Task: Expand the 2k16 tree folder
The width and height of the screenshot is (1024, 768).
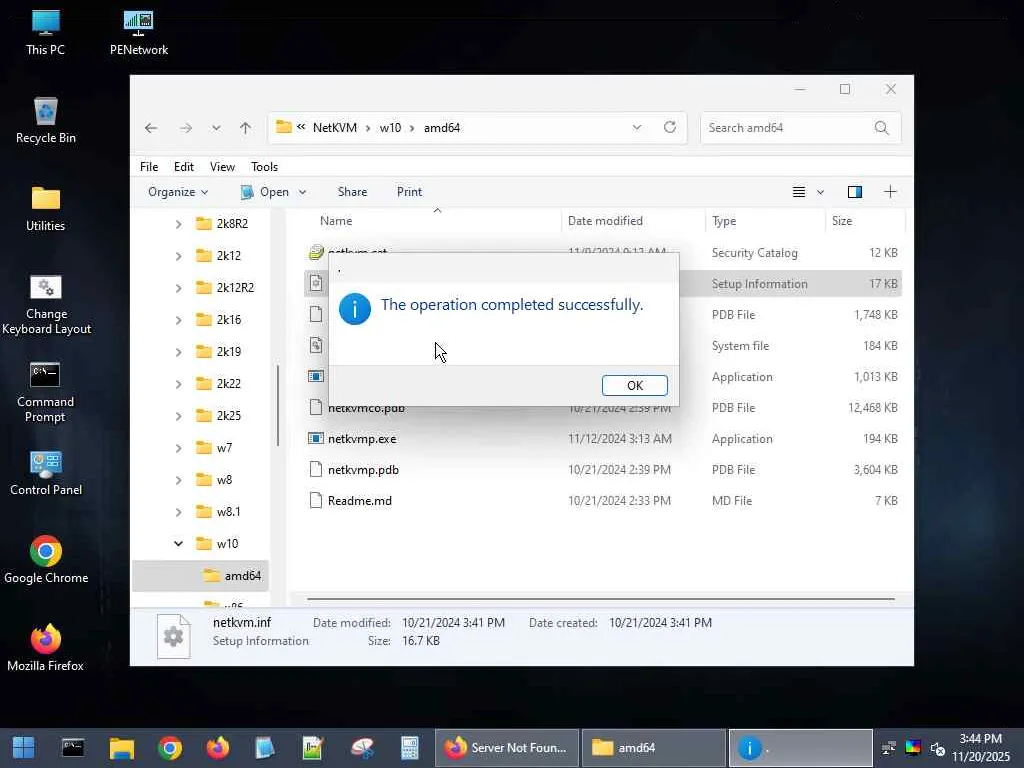Action: 178,320
